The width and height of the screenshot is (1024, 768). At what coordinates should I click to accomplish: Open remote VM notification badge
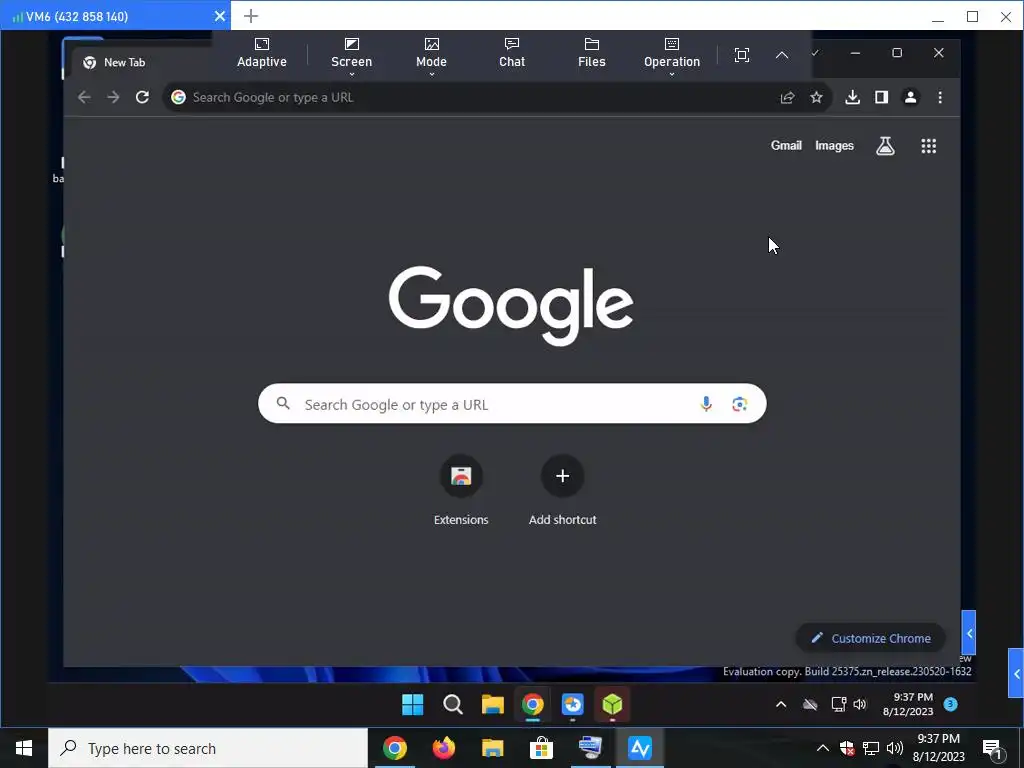[x=951, y=704]
